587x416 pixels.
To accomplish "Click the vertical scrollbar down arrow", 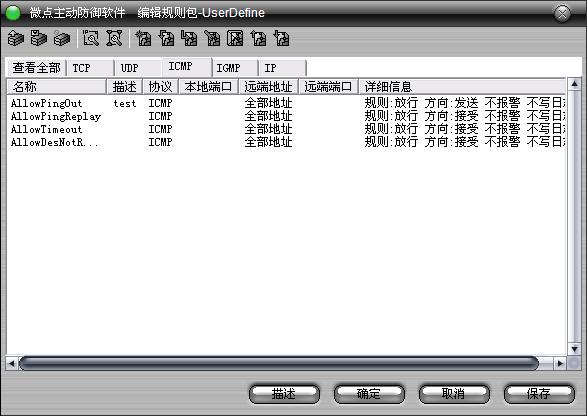I will [575, 349].
